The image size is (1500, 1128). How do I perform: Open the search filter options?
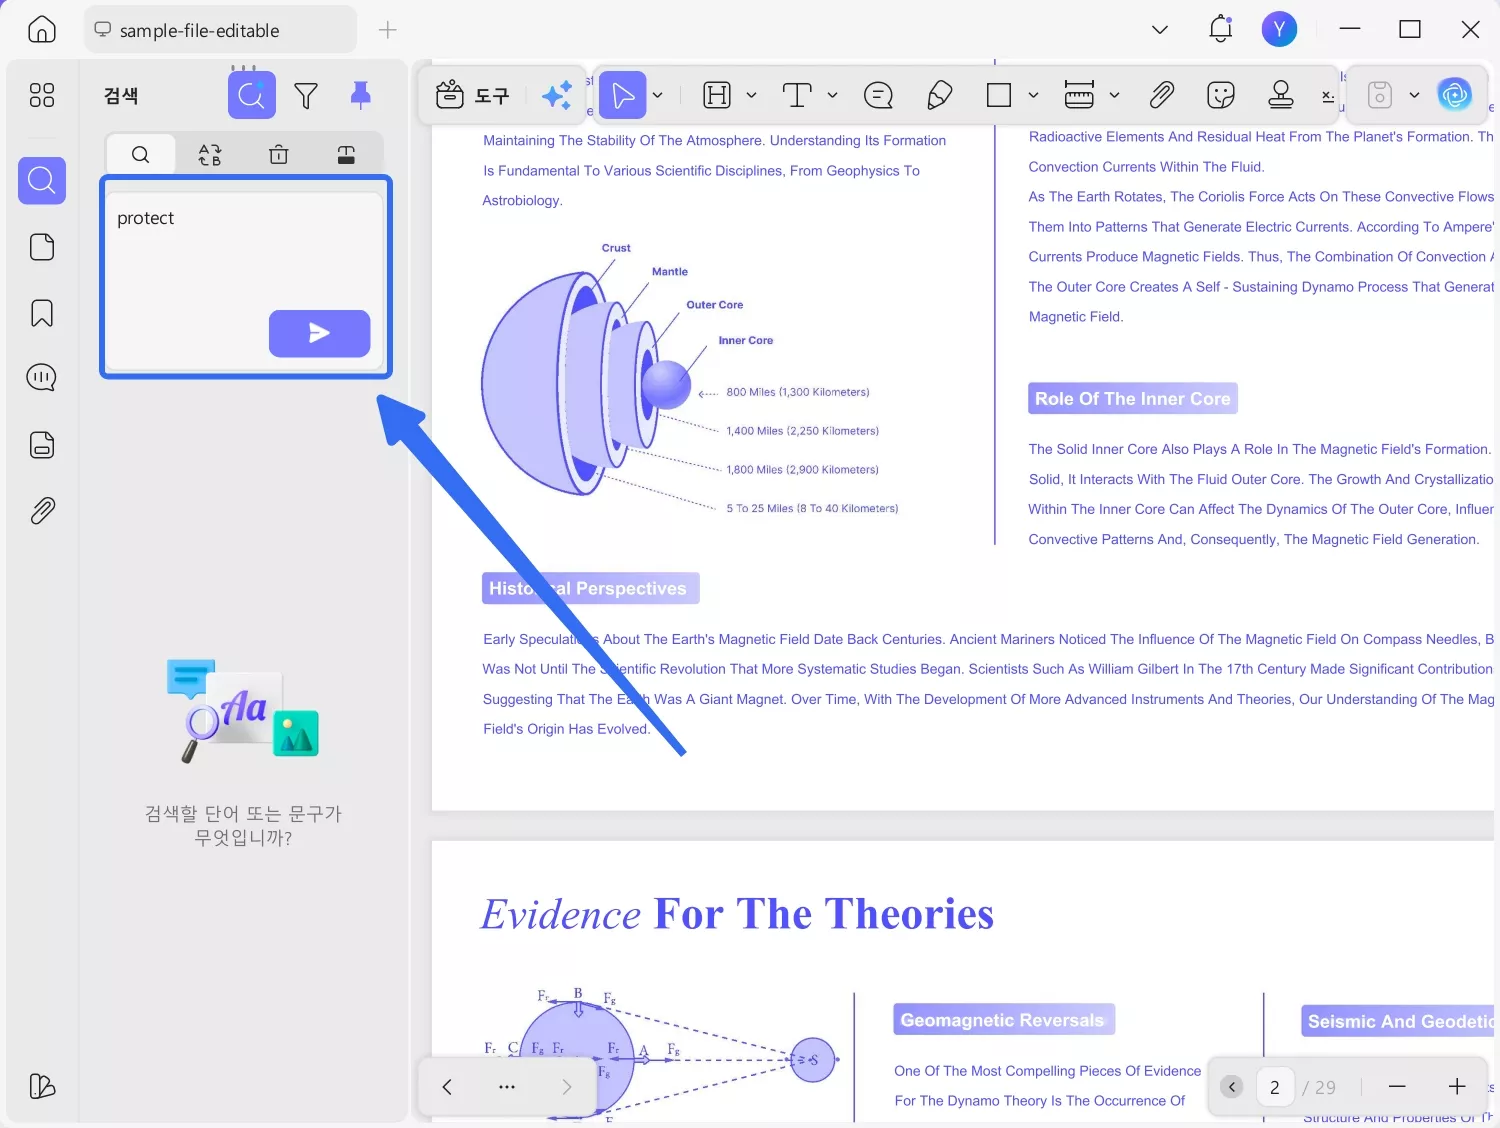pyautogui.click(x=306, y=96)
